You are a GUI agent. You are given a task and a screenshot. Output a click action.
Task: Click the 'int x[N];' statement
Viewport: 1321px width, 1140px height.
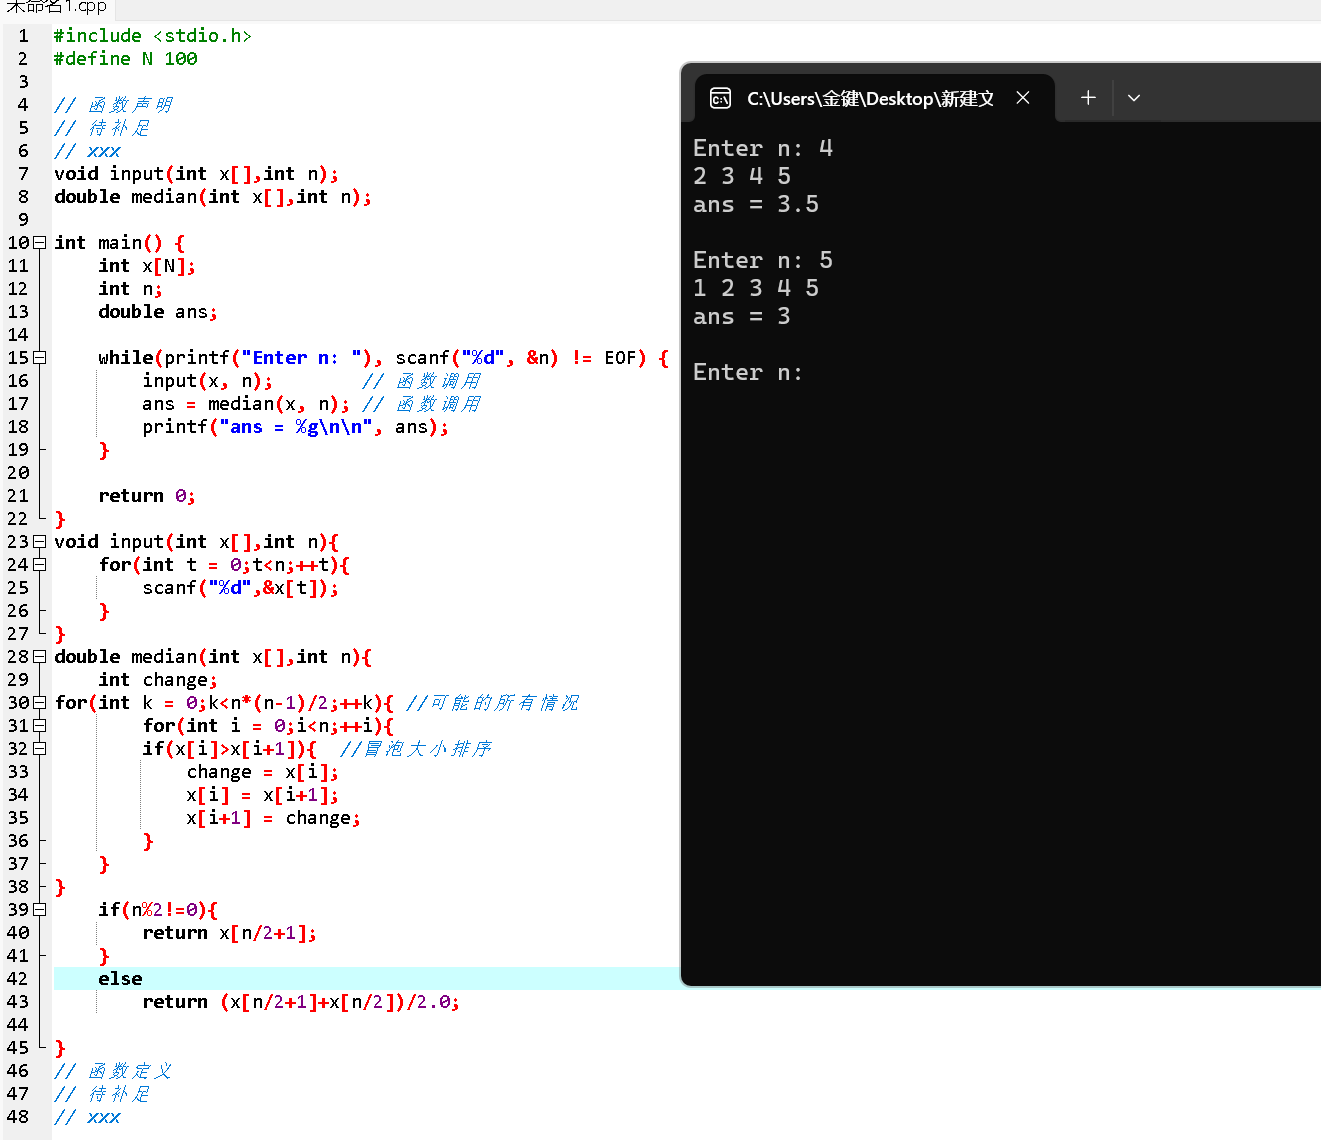tap(147, 266)
